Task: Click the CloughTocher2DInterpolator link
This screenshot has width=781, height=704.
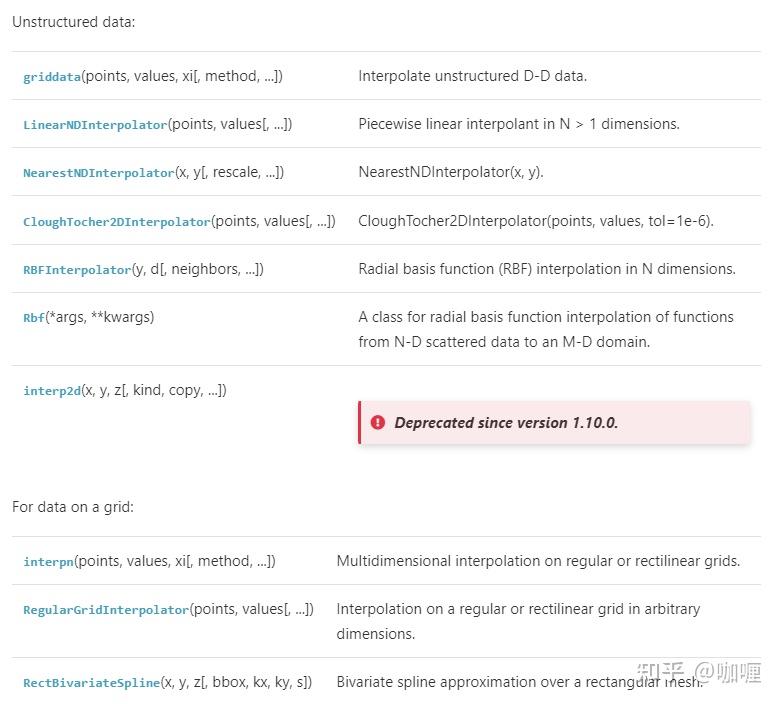Action: [116, 221]
